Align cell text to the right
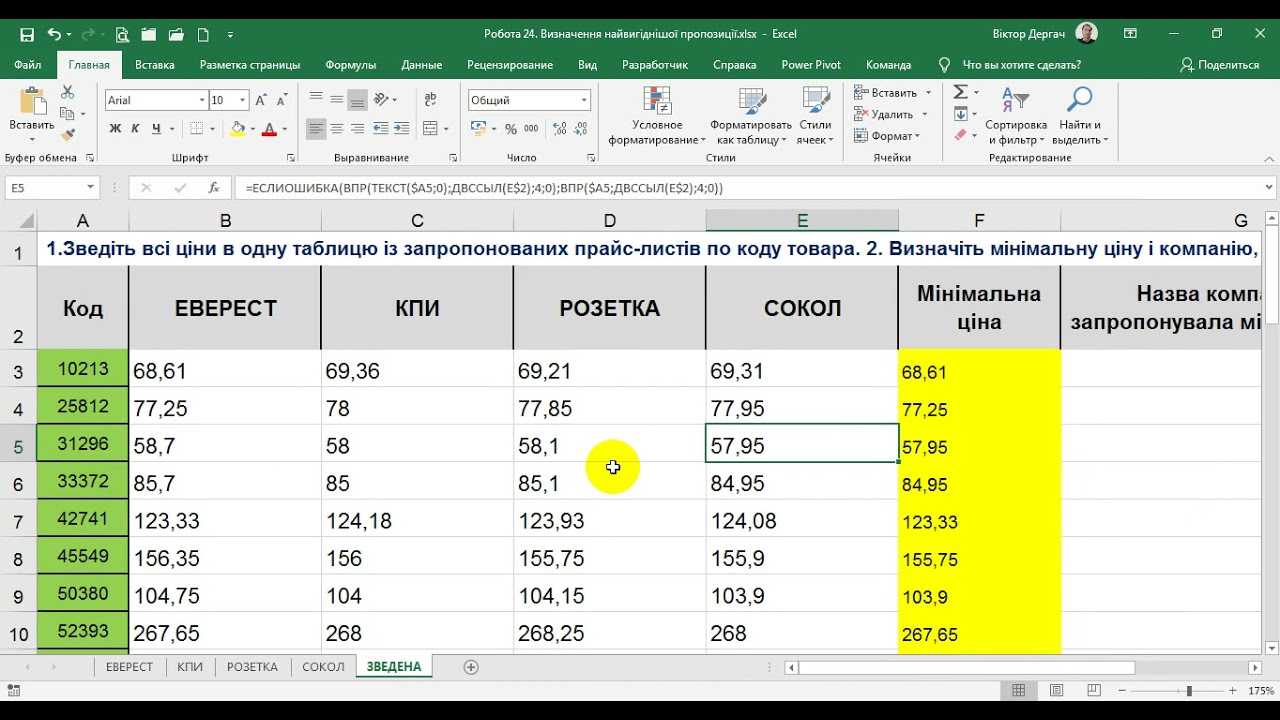The width and height of the screenshot is (1280, 720). 357,129
